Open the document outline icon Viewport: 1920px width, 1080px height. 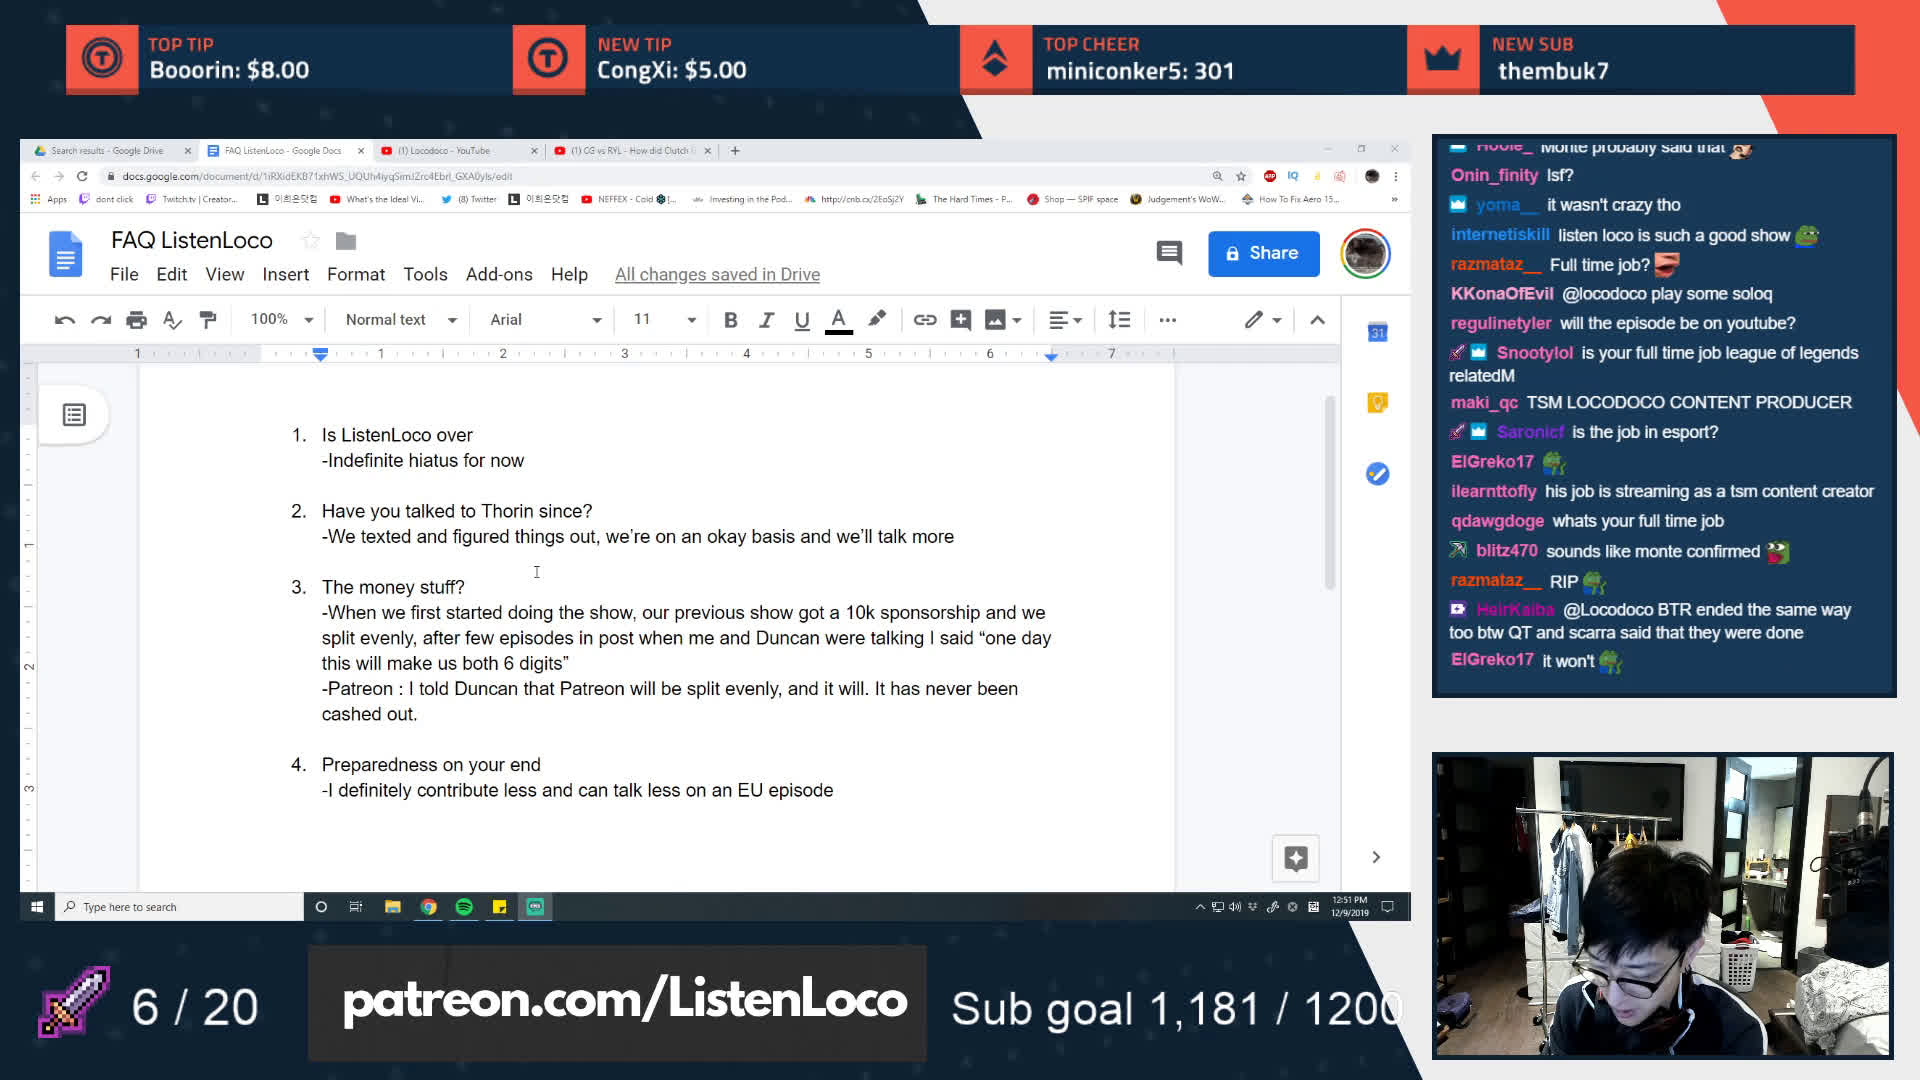(x=74, y=415)
